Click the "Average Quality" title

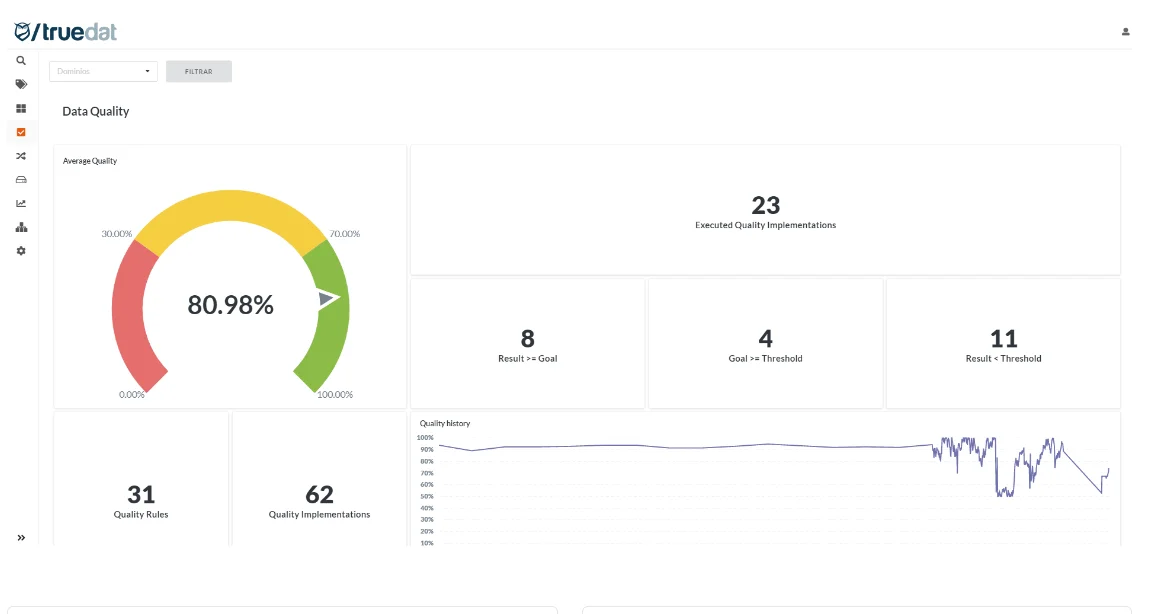click(90, 161)
